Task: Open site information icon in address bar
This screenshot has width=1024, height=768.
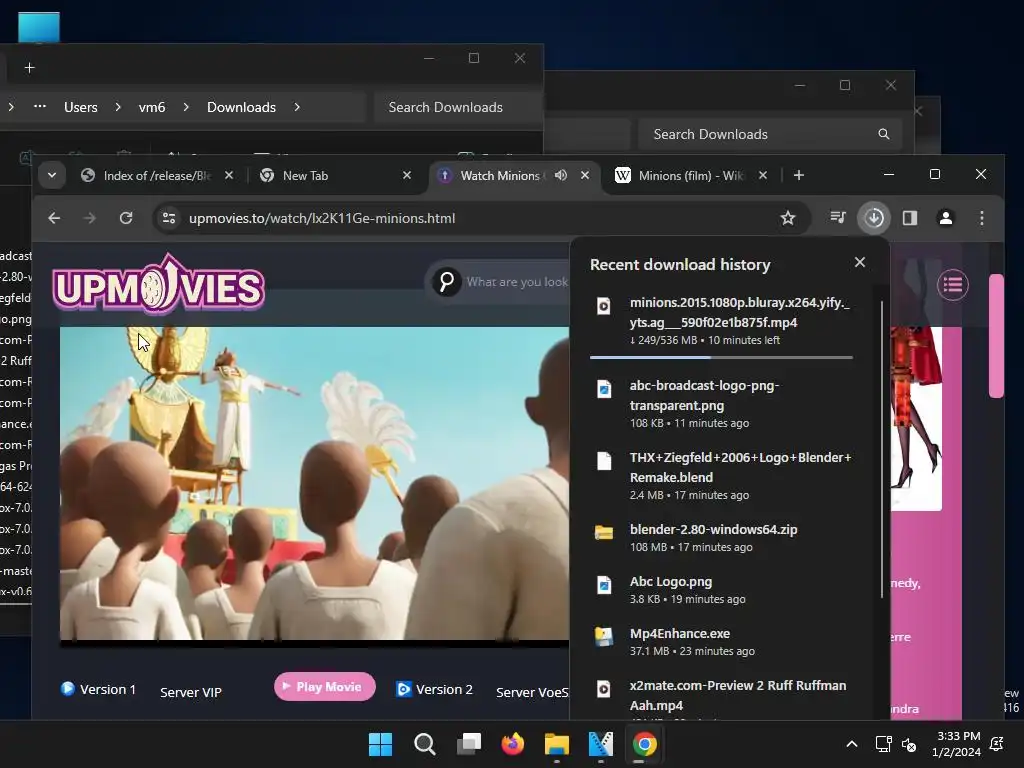Action: tap(169, 218)
